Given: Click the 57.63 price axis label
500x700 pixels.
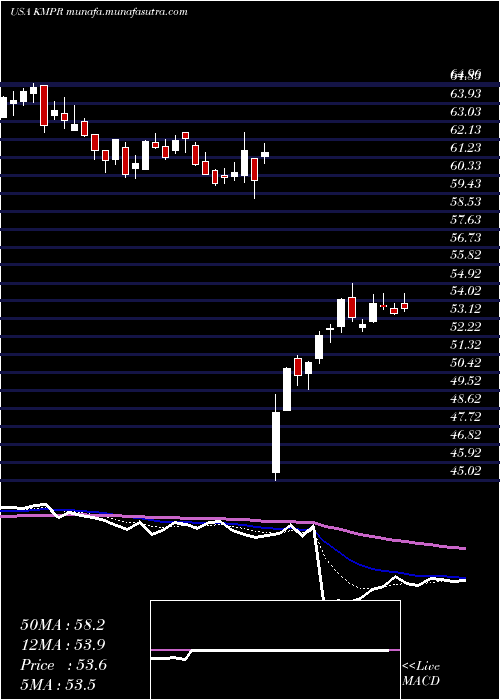Looking at the screenshot, I should (465, 219).
